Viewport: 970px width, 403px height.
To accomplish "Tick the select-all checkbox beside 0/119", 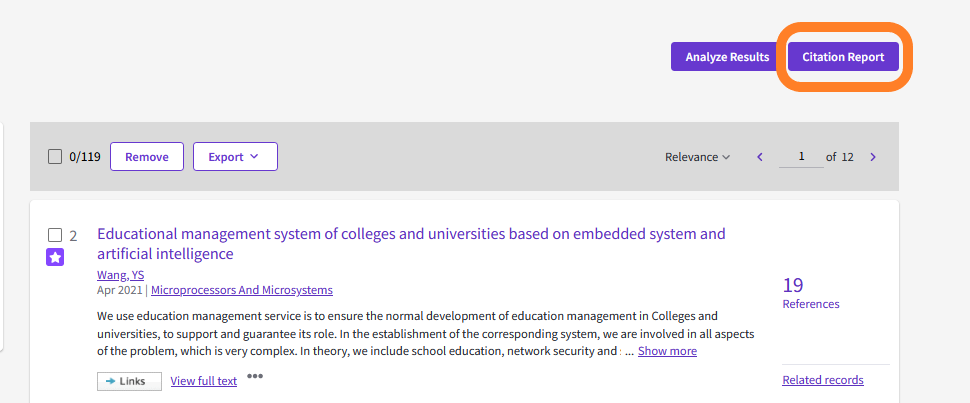I will click(x=55, y=157).
